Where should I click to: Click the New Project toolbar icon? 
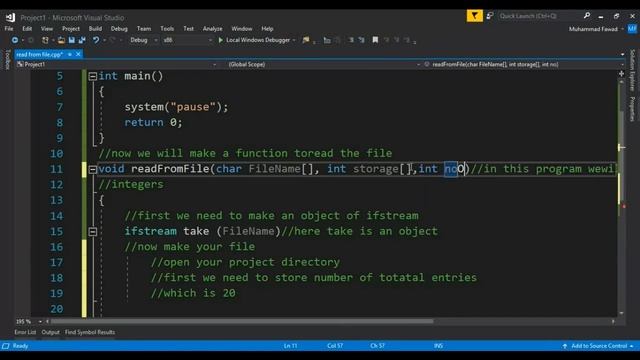click(45, 40)
